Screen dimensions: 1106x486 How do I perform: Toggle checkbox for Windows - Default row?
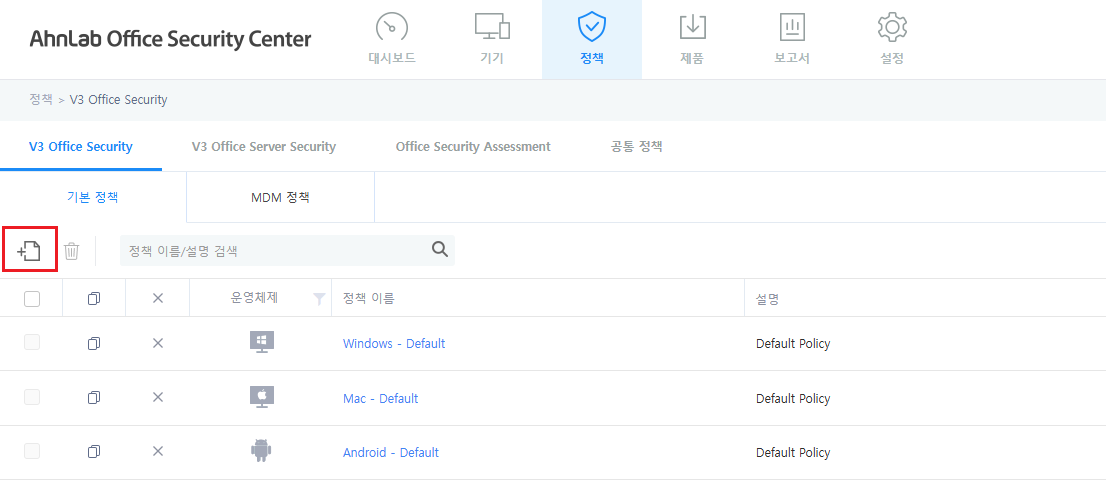pos(32,343)
